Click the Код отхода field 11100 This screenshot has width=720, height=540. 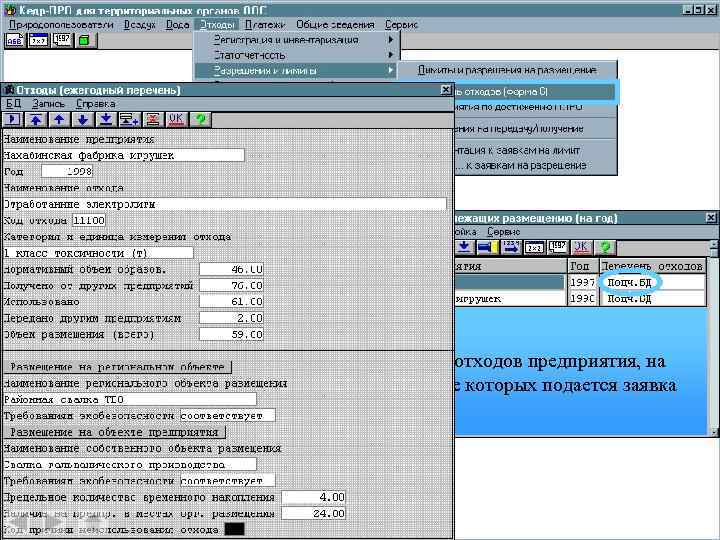point(89,221)
